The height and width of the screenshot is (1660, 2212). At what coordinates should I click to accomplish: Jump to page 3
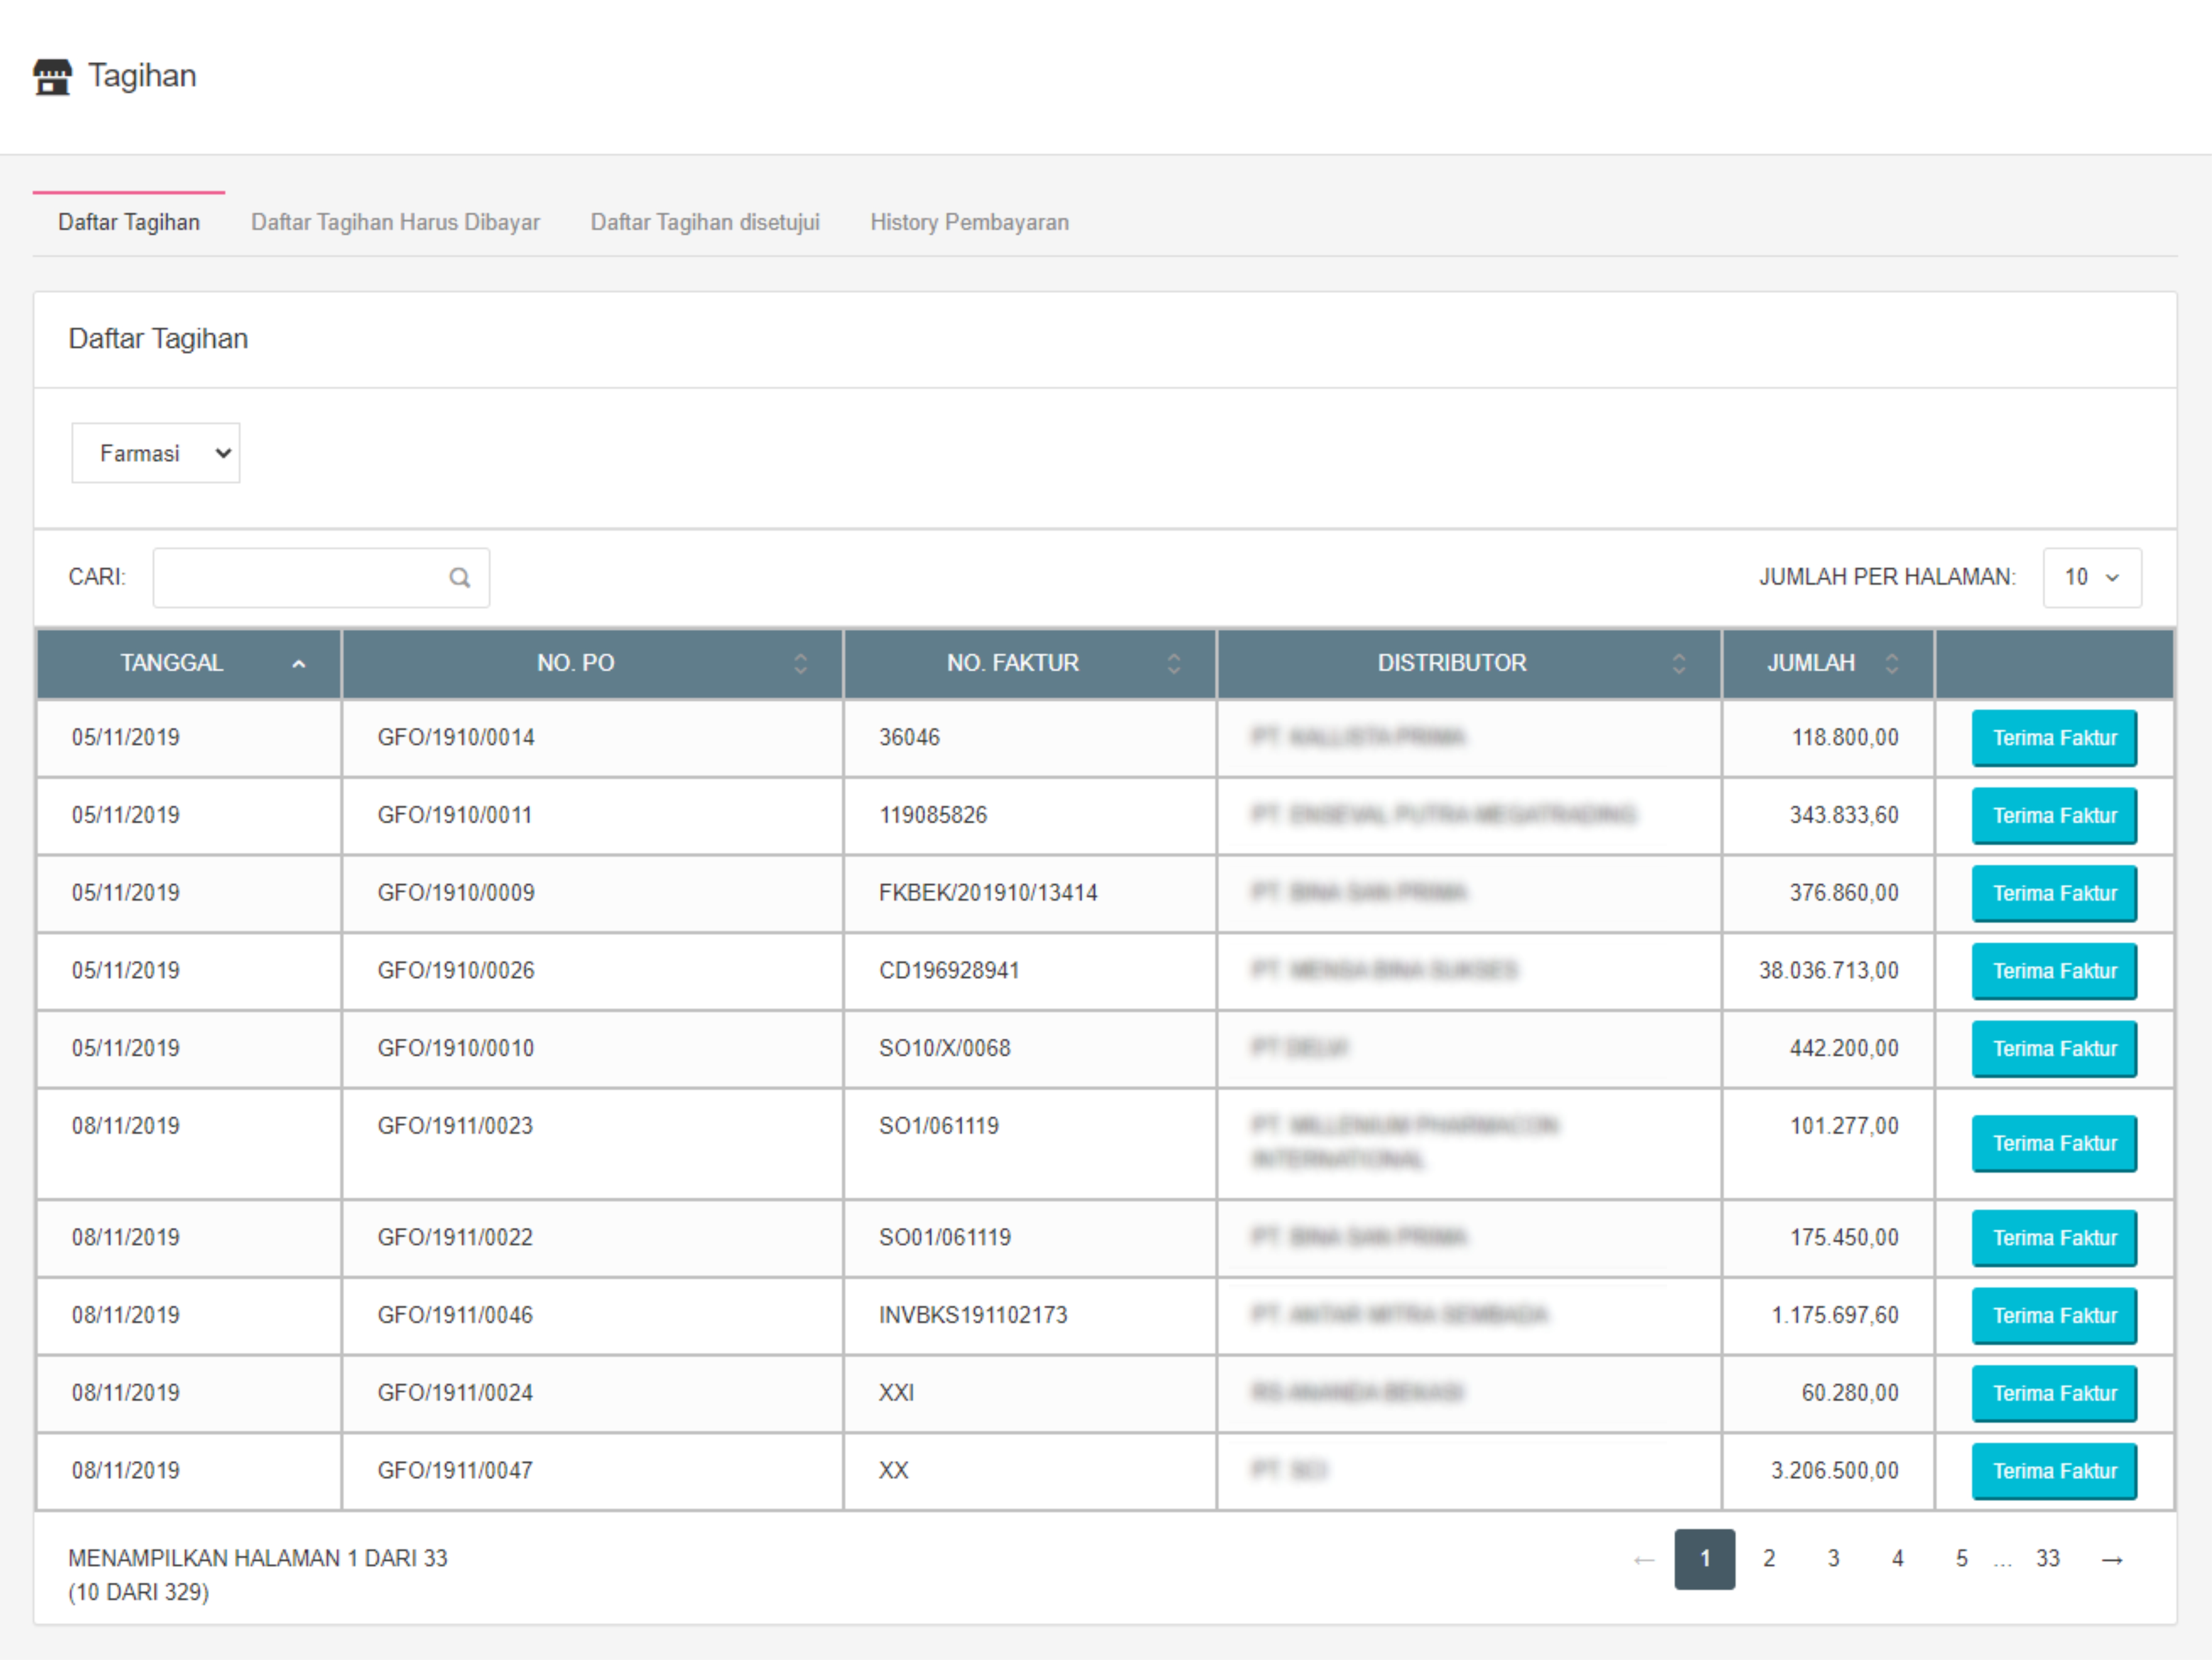pyautogui.click(x=1833, y=1559)
